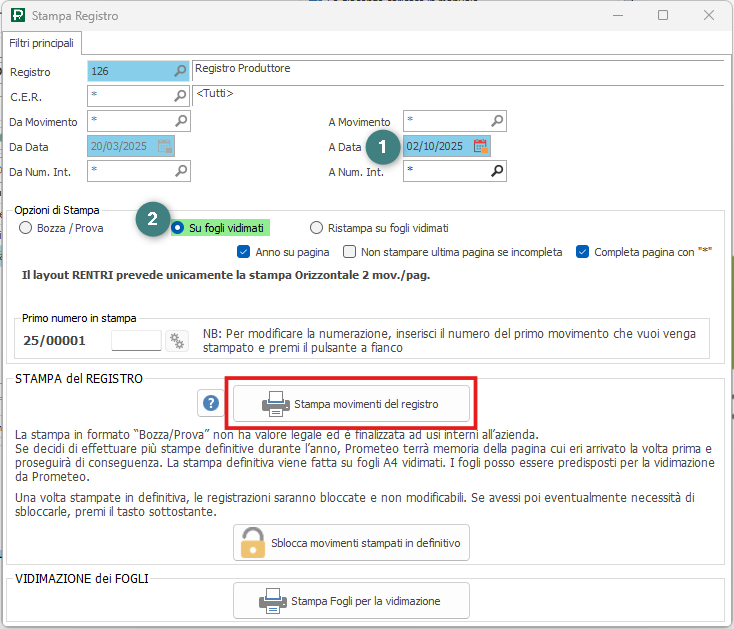This screenshot has width=734, height=629.
Task: Open lookup for Da Movimento field
Action: 180,121
